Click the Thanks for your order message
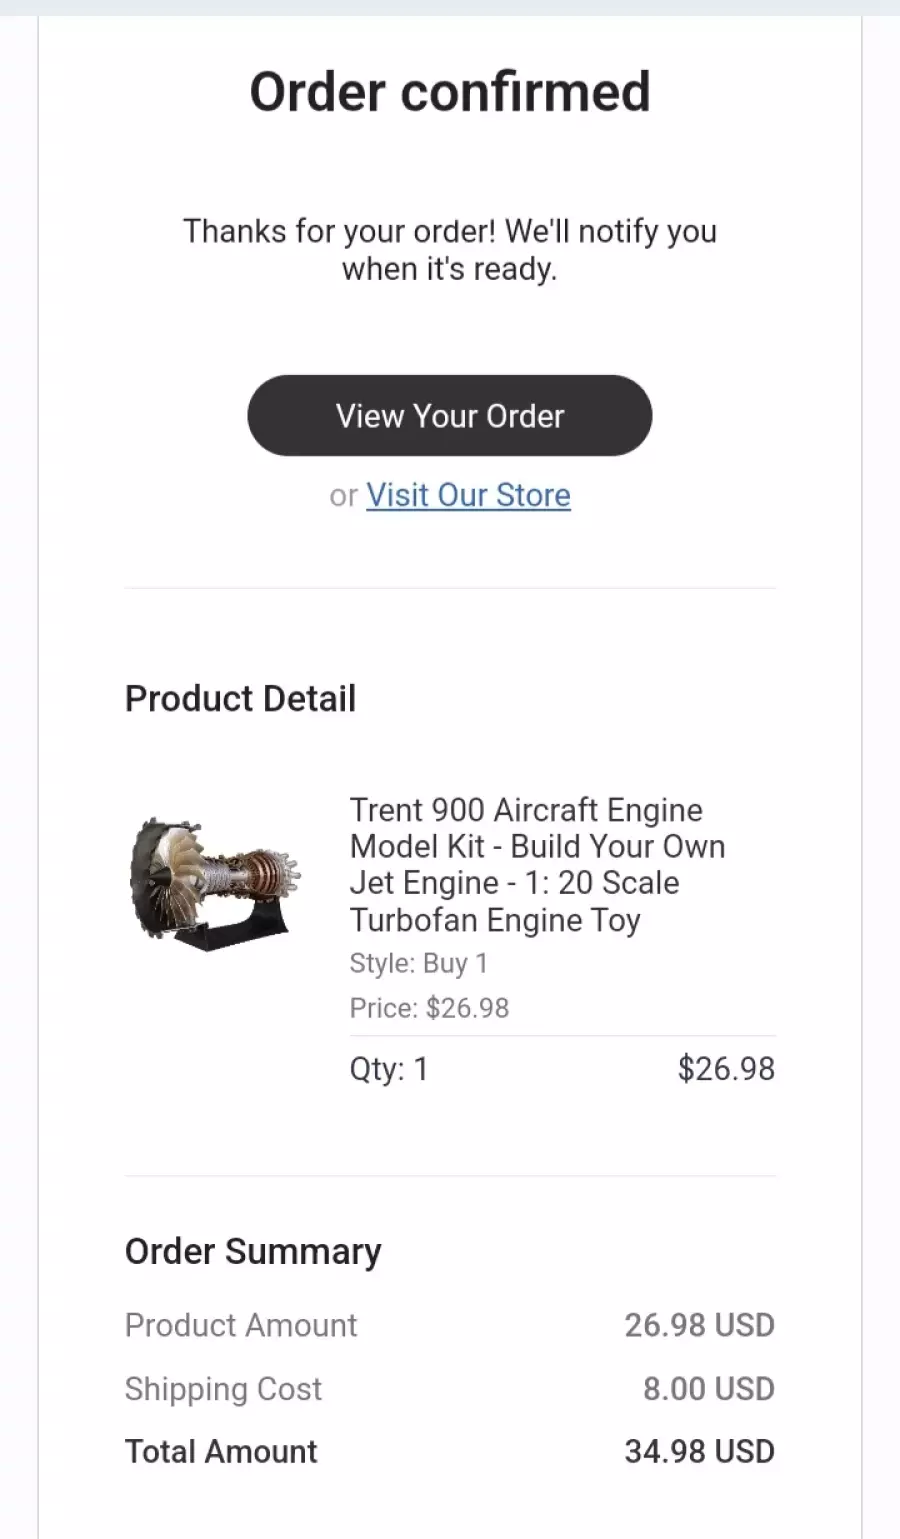Screen dimensions: 900x1539 pos(450,250)
